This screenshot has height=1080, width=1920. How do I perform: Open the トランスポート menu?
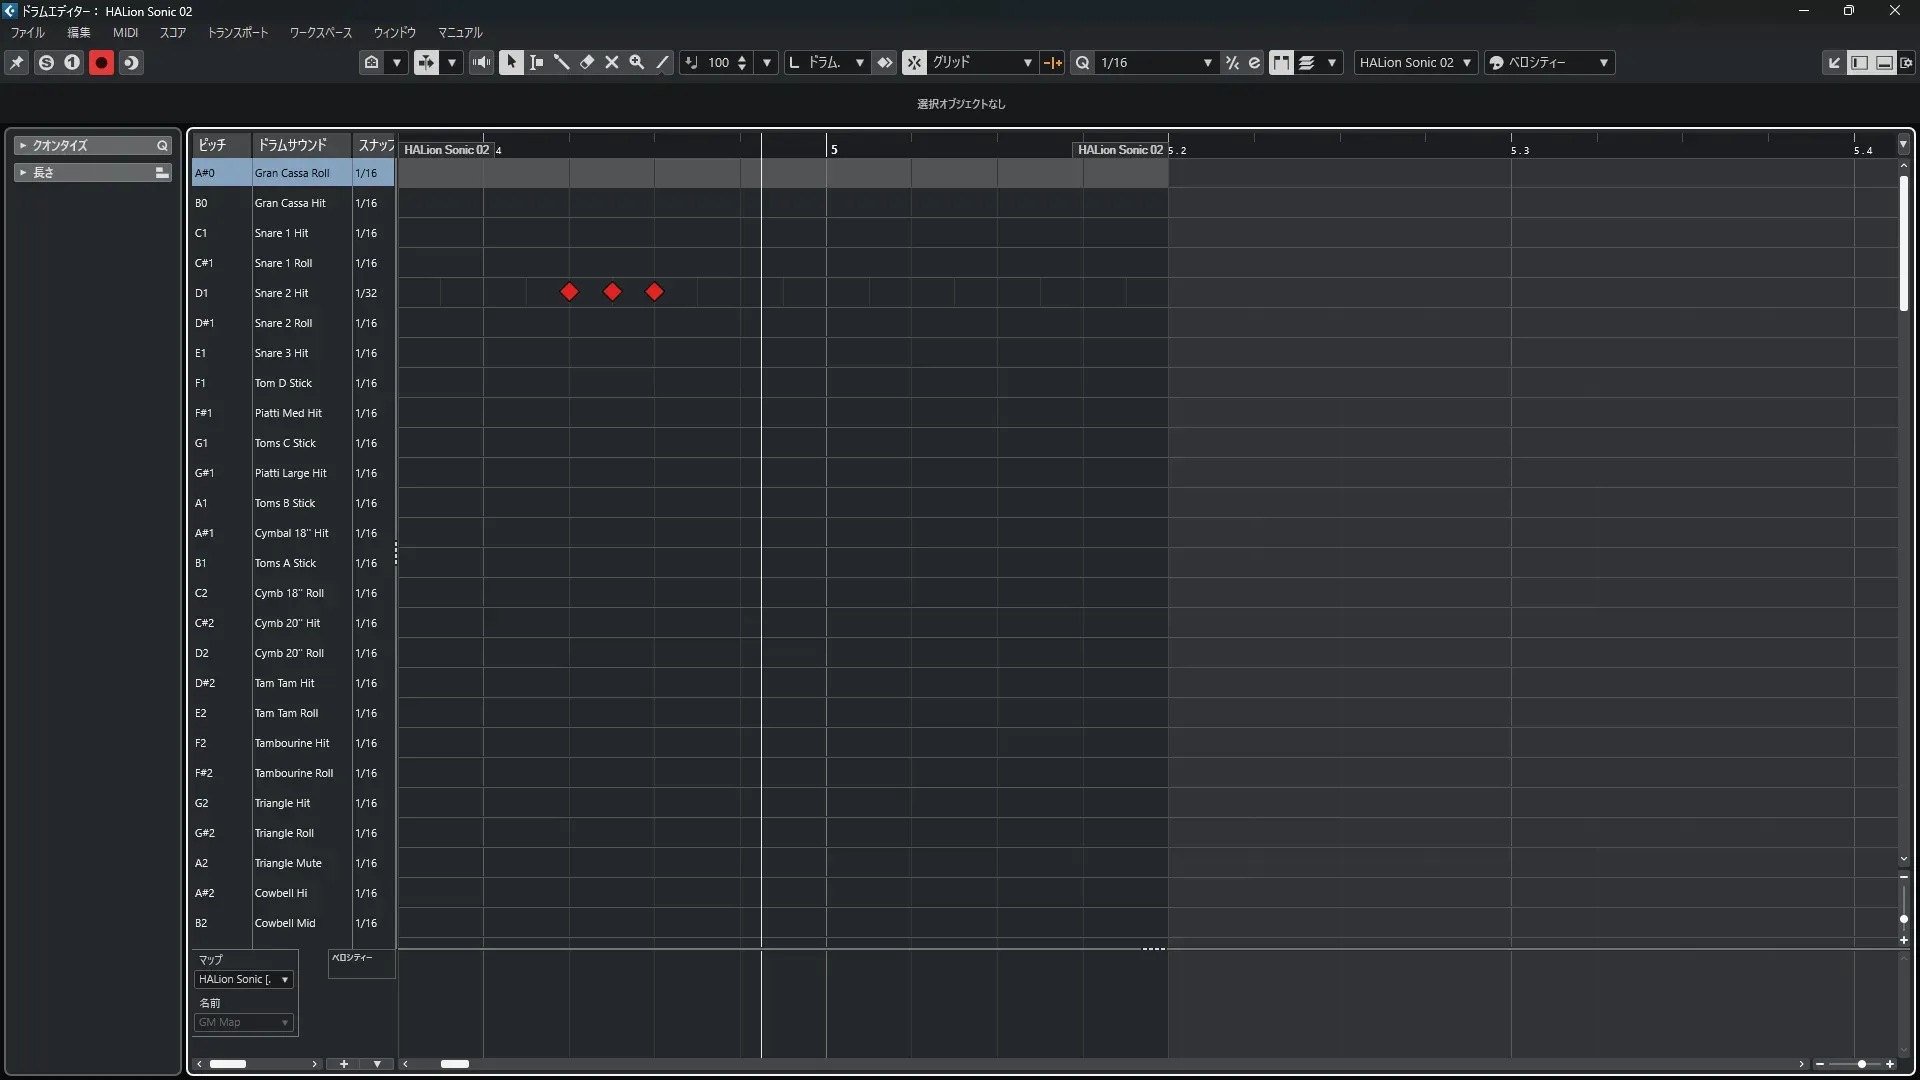237,32
